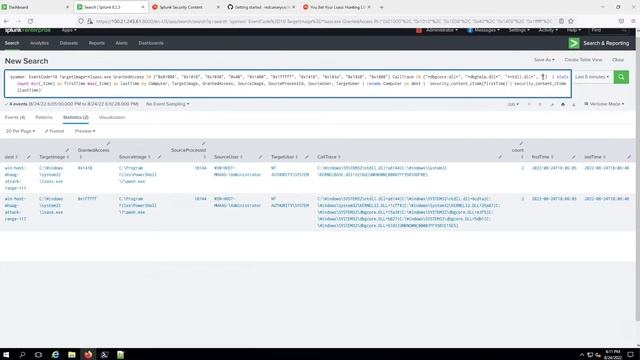Open Dashboards in the navigation bar
640x360 pixels.
tap(151, 43)
